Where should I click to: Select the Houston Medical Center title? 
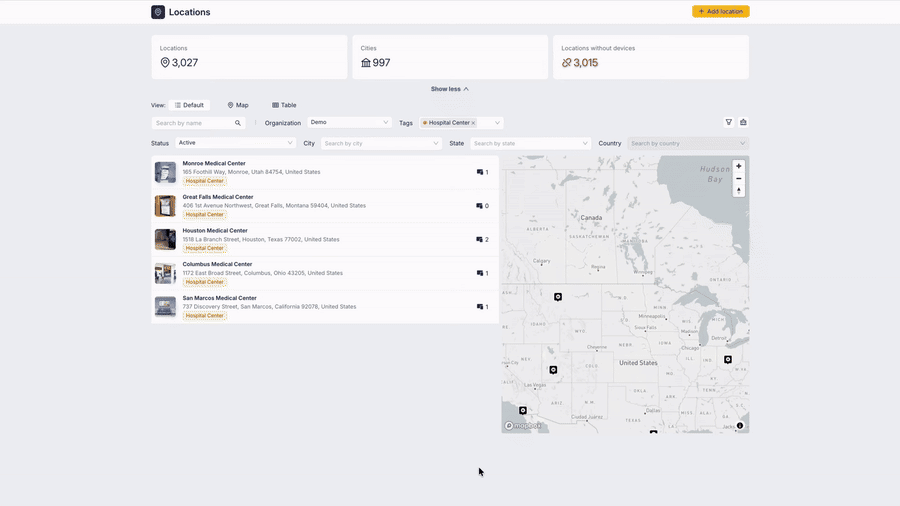pos(215,231)
